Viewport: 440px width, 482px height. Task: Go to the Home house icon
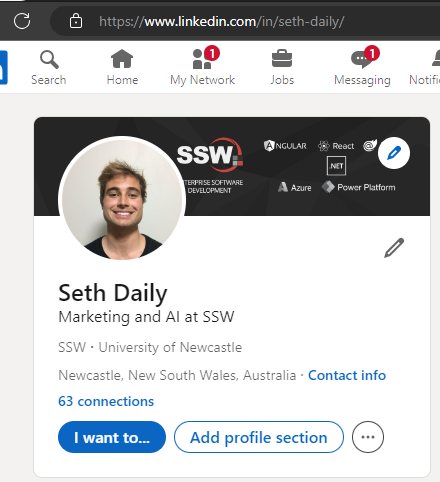click(x=122, y=59)
